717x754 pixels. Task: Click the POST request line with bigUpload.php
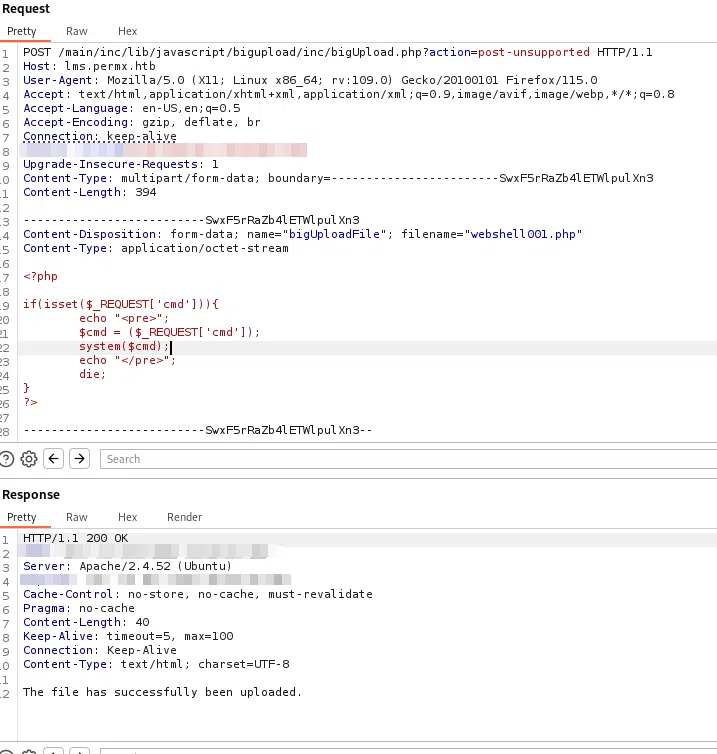click(x=338, y=52)
